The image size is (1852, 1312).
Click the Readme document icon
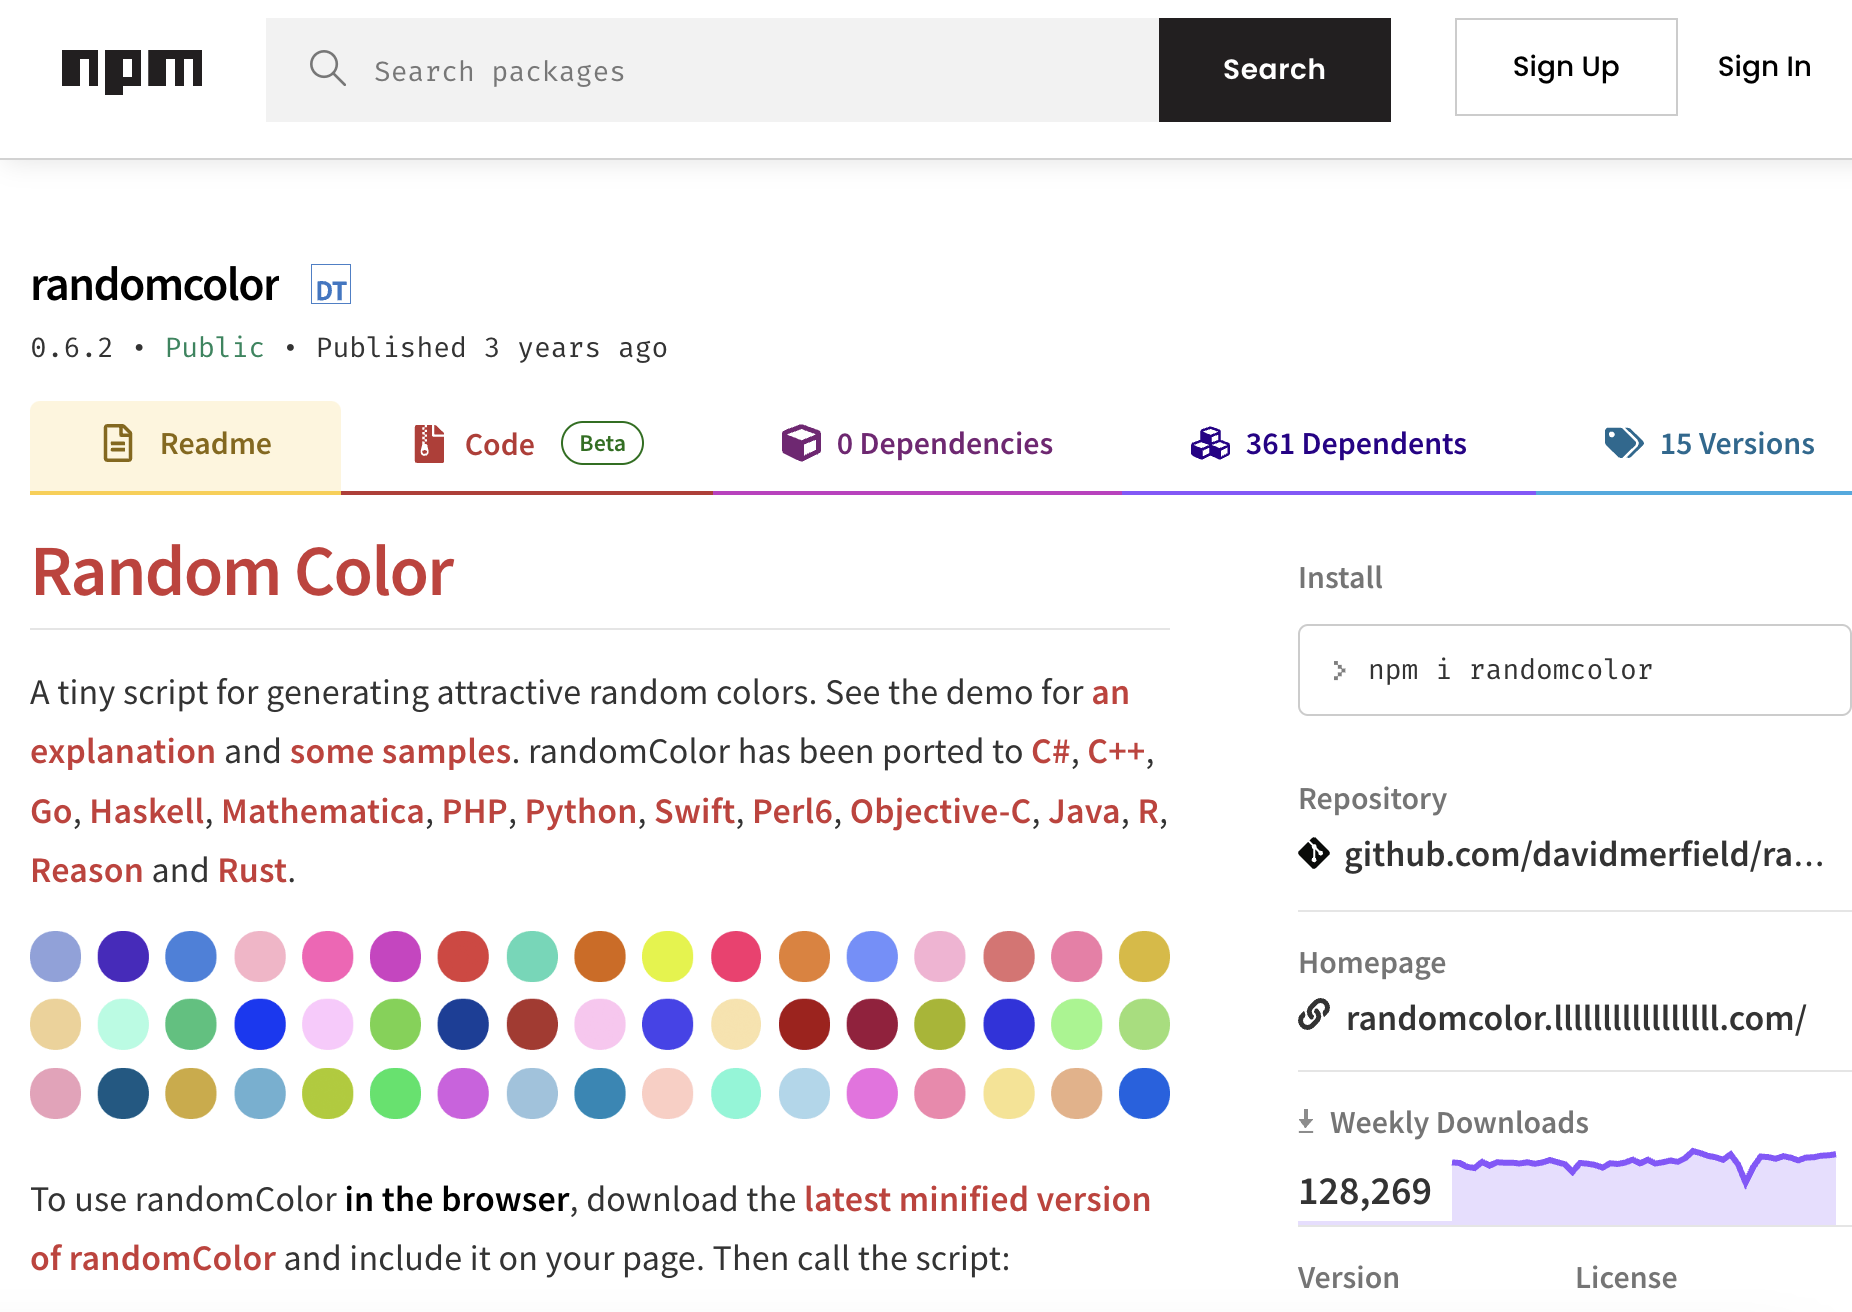[x=118, y=443]
